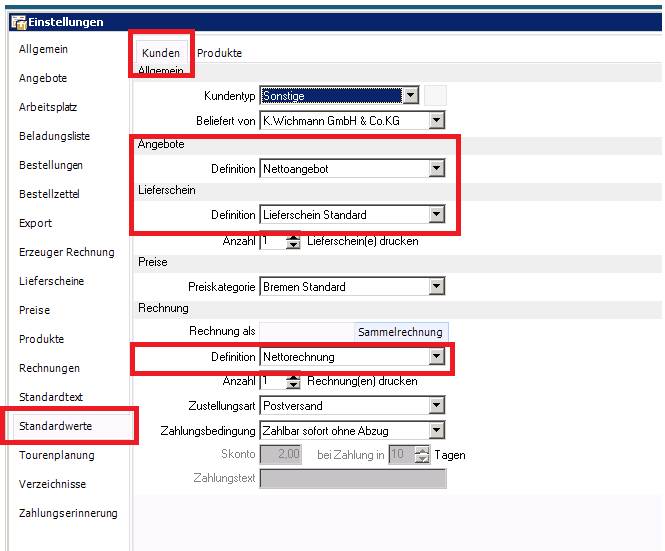665x551 pixels.
Task: Open the Produkte category in left sidebar
Action: 42,339
